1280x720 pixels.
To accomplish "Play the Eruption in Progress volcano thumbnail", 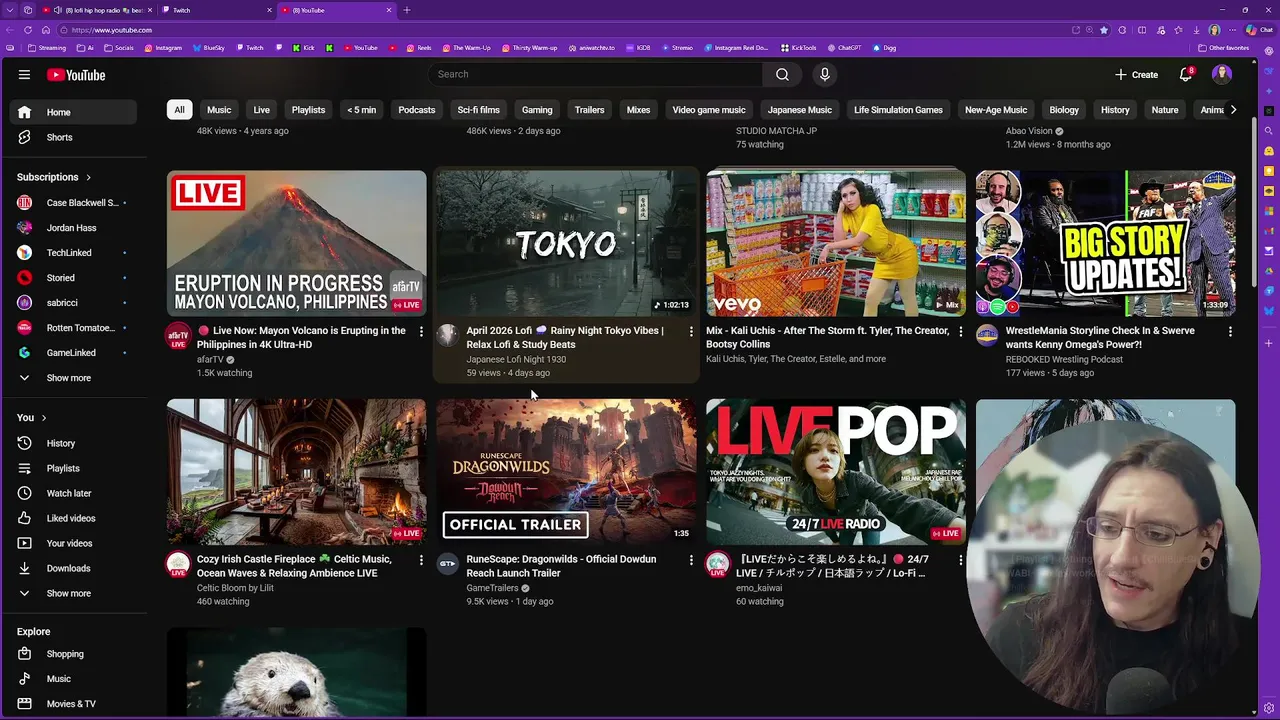I will click(x=296, y=243).
